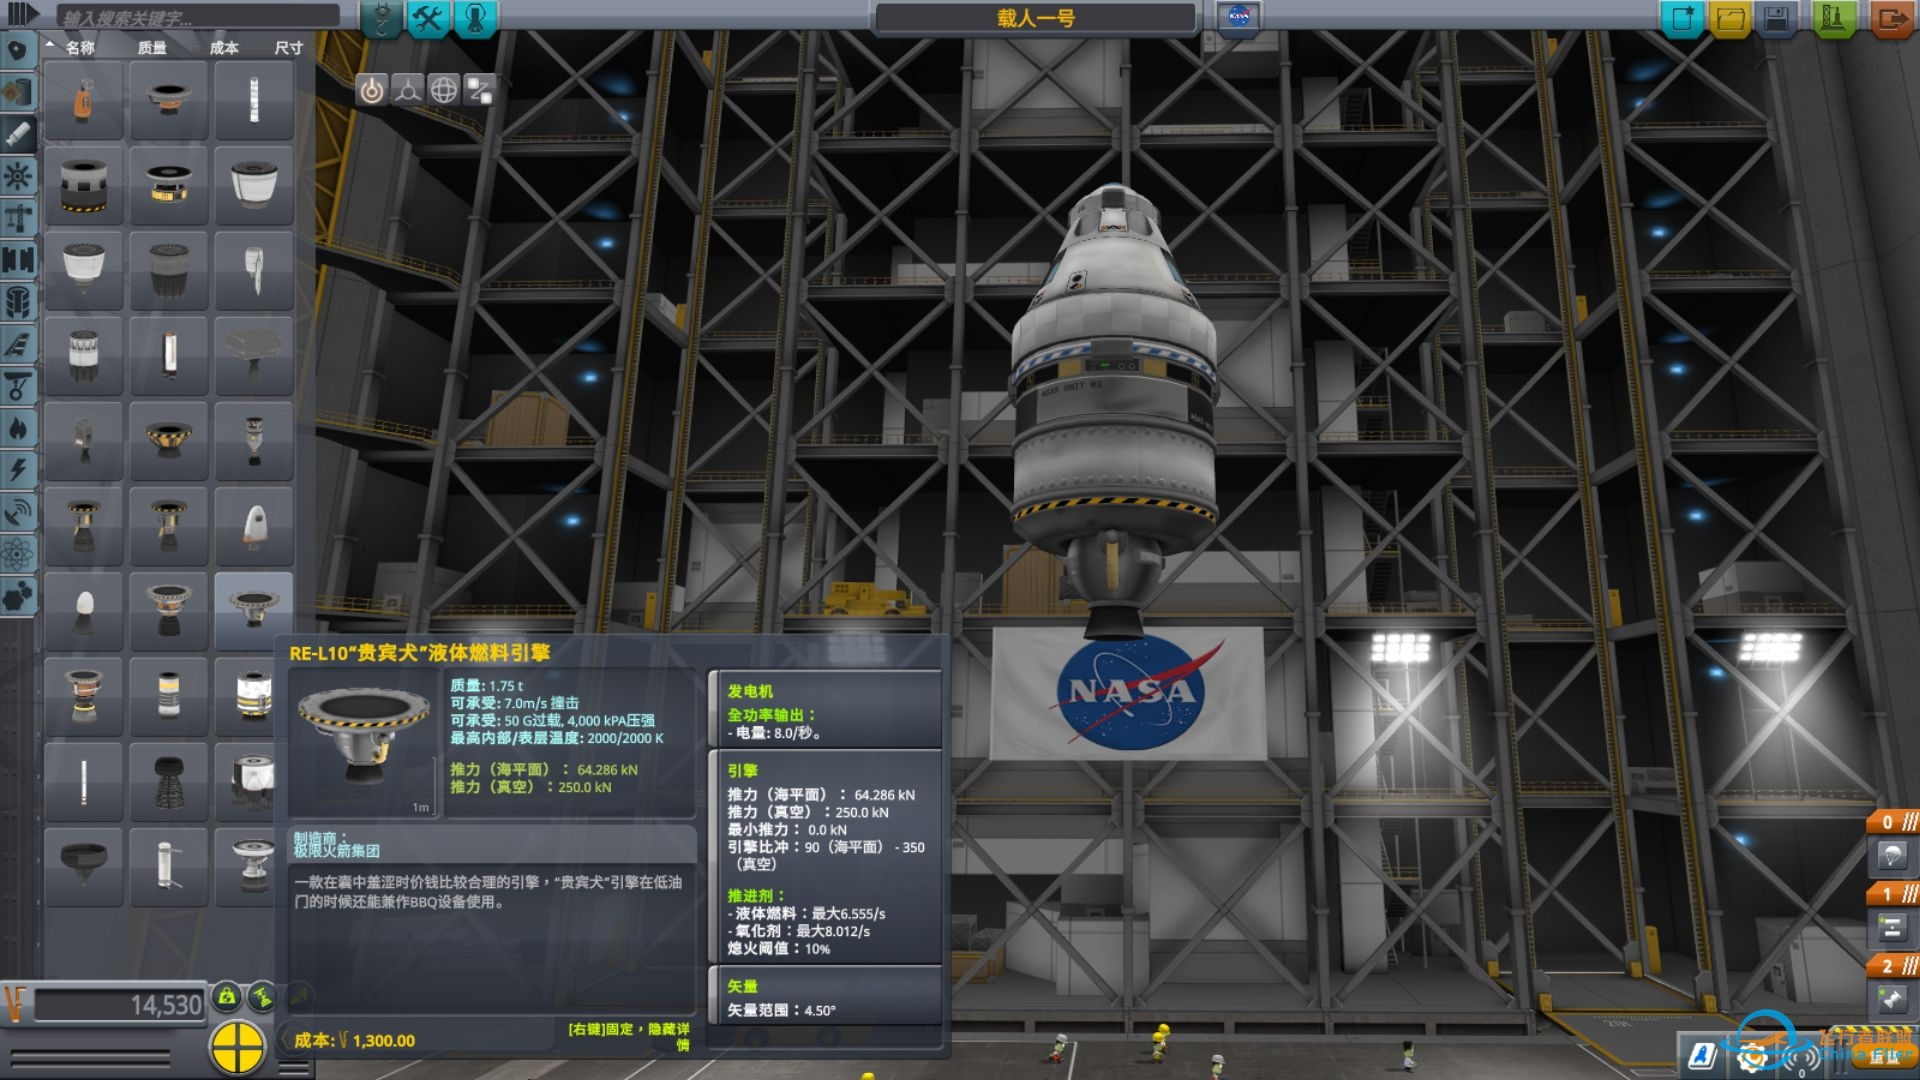The height and width of the screenshot is (1080, 1920).
Task: Open the Fuel Tanks category
Action: pos(18,92)
